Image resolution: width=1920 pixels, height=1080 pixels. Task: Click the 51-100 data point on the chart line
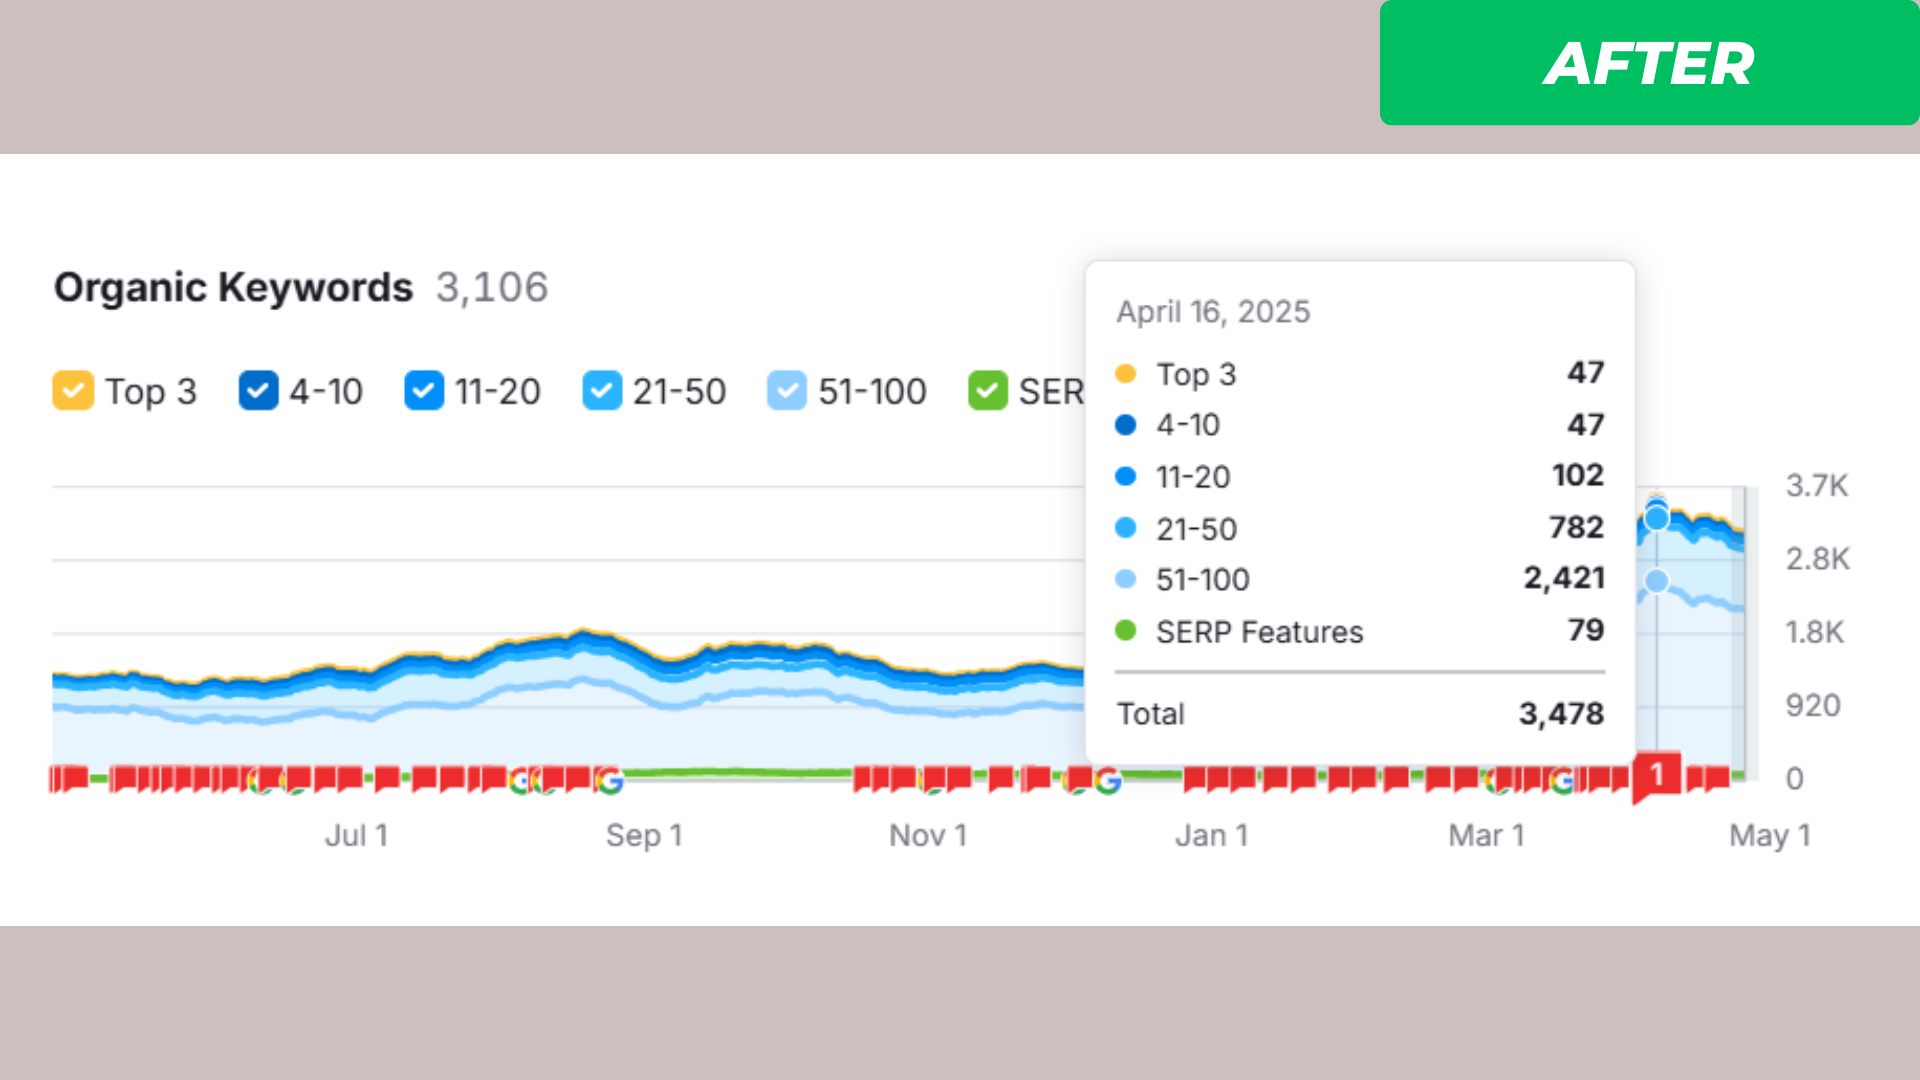(1657, 580)
